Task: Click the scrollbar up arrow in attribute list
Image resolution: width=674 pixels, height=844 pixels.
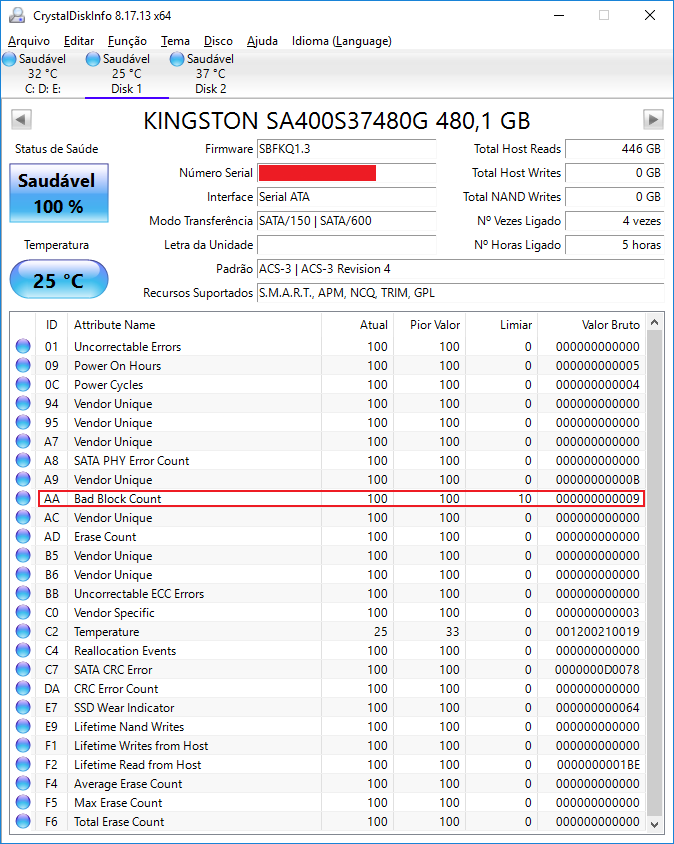Action: [655, 322]
